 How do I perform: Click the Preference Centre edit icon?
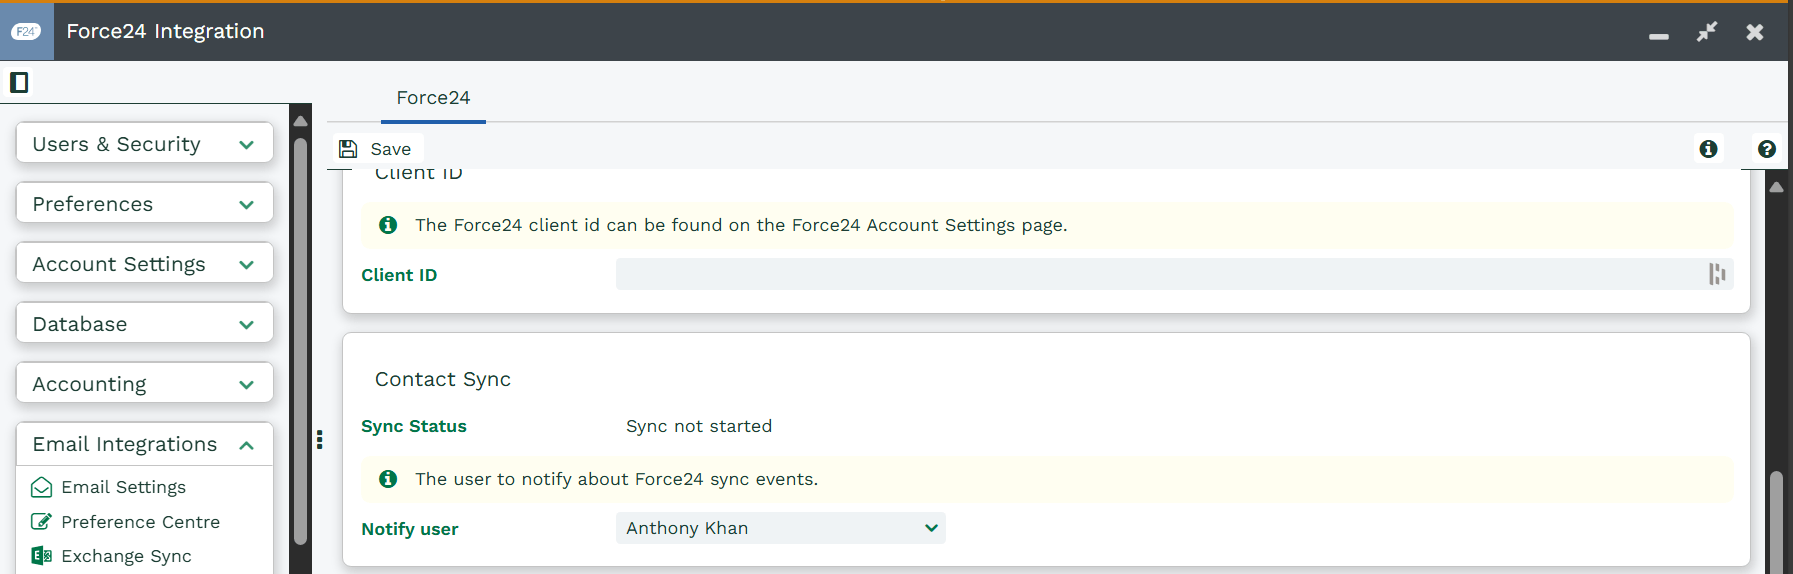pos(42,521)
